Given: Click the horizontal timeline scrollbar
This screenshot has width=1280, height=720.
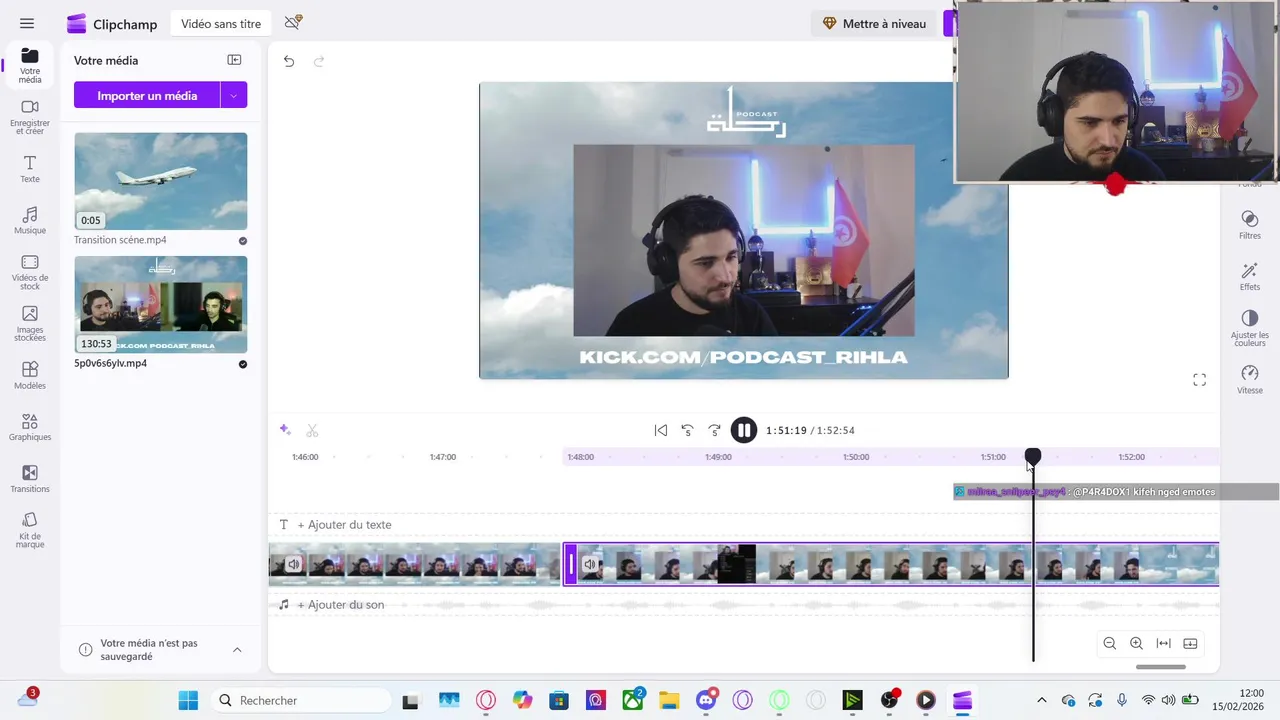Looking at the screenshot, I should pyautogui.click(x=1161, y=667).
